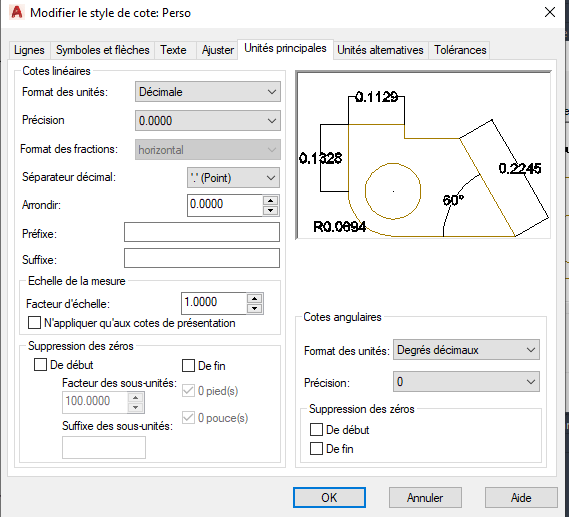The height and width of the screenshot is (517, 569).
Task: Increase the Arrondir value with up arrow
Action: [270, 201]
